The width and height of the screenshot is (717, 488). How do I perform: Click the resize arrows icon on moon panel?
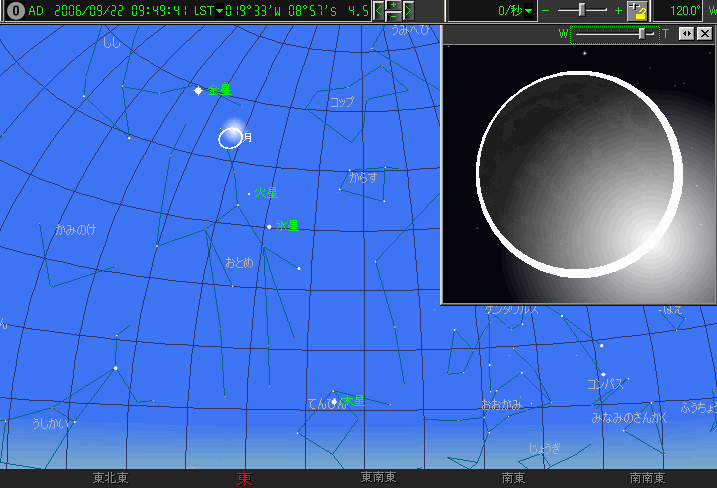click(x=686, y=34)
